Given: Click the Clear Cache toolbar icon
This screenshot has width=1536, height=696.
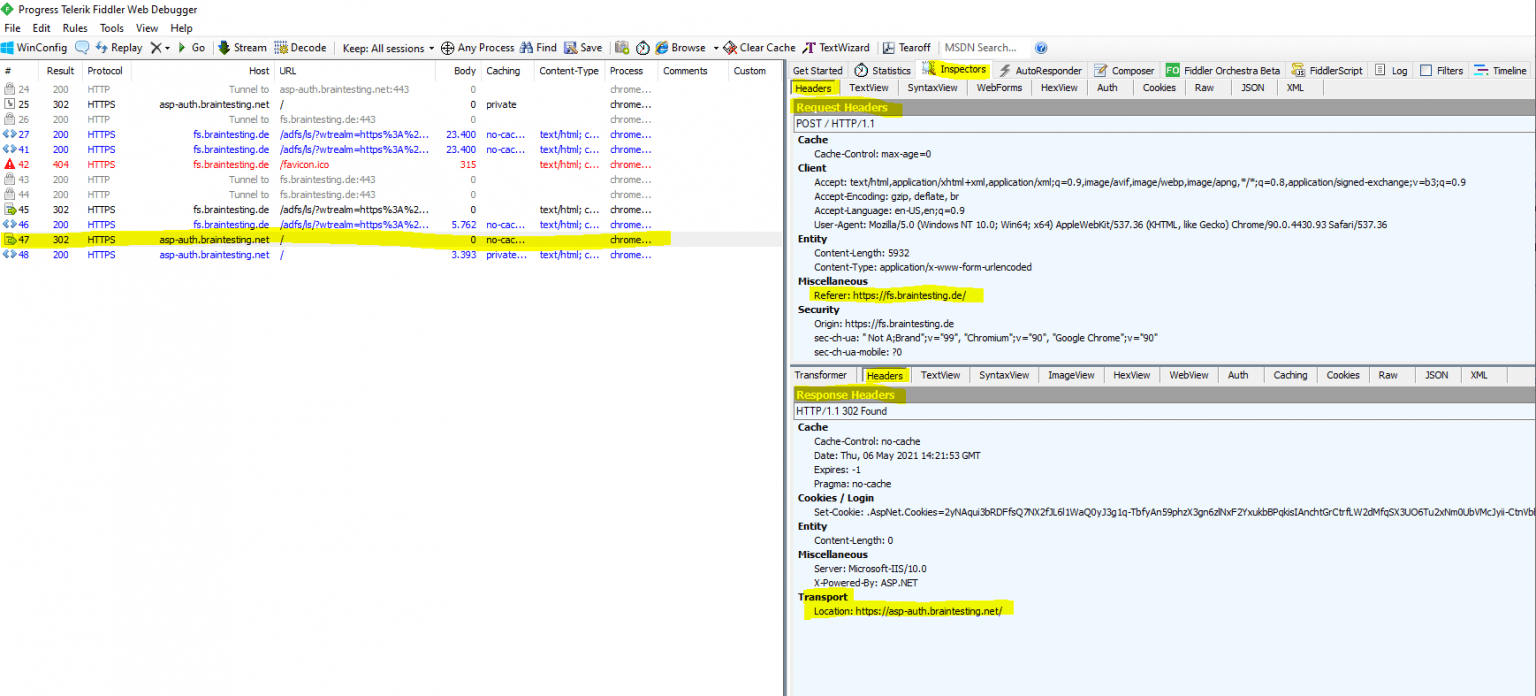Looking at the screenshot, I should [x=758, y=47].
